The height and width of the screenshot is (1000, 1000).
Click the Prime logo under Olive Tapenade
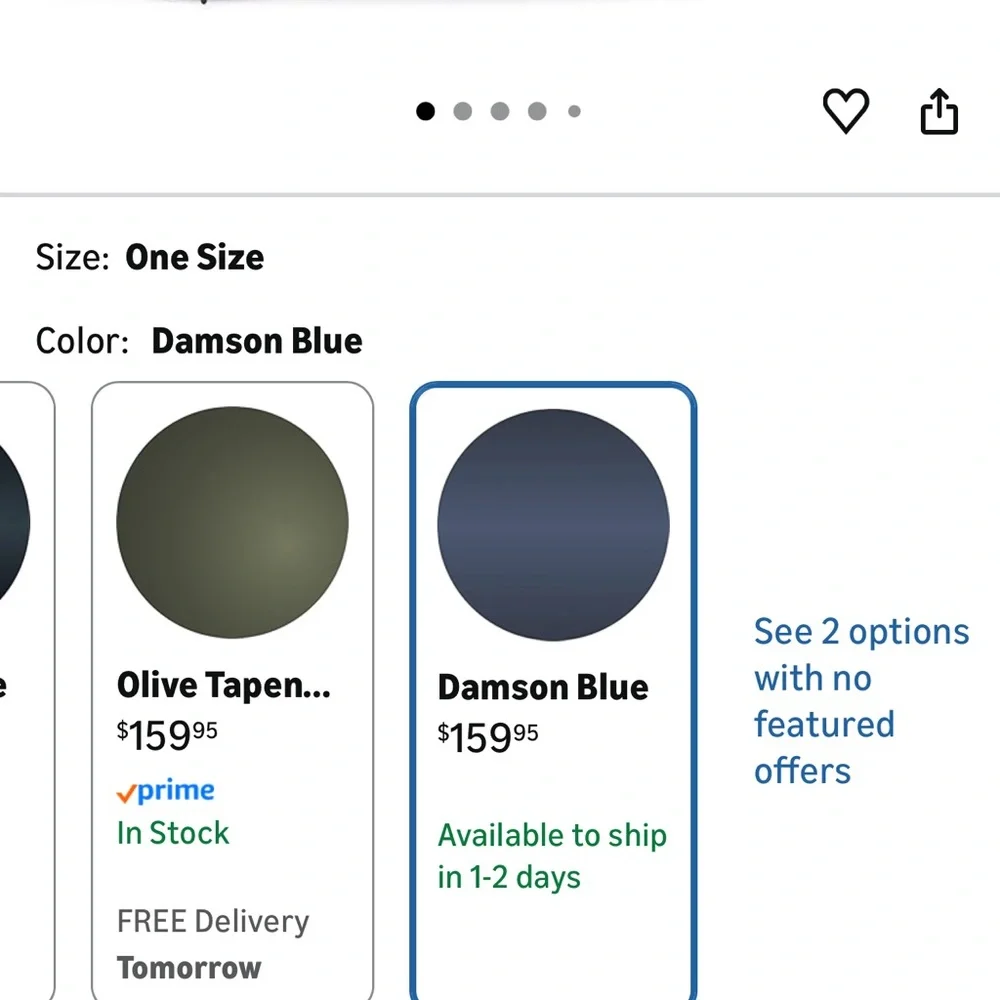[x=166, y=791]
